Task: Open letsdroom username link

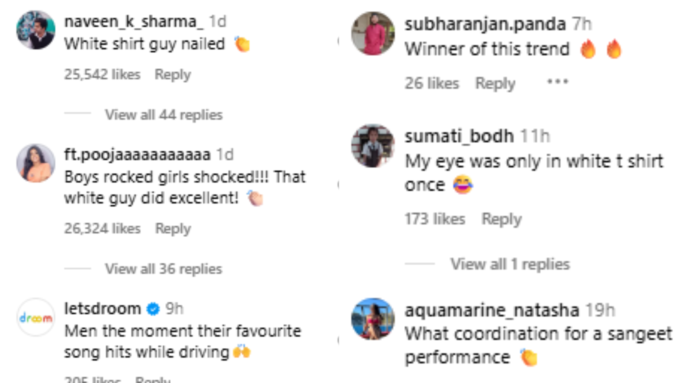Action: [x=103, y=308]
